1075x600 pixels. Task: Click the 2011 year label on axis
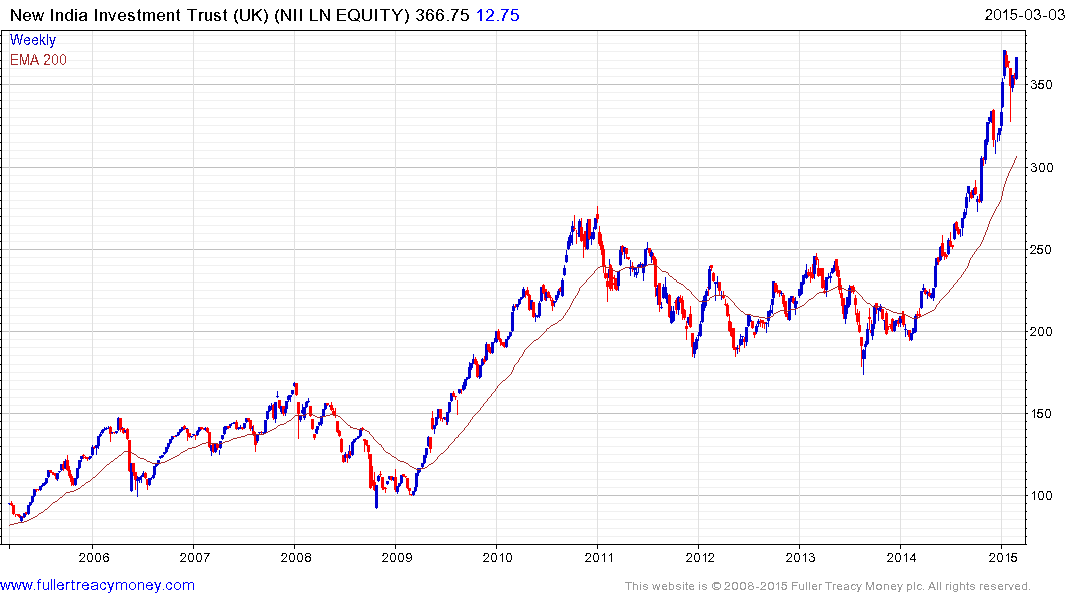coord(599,557)
